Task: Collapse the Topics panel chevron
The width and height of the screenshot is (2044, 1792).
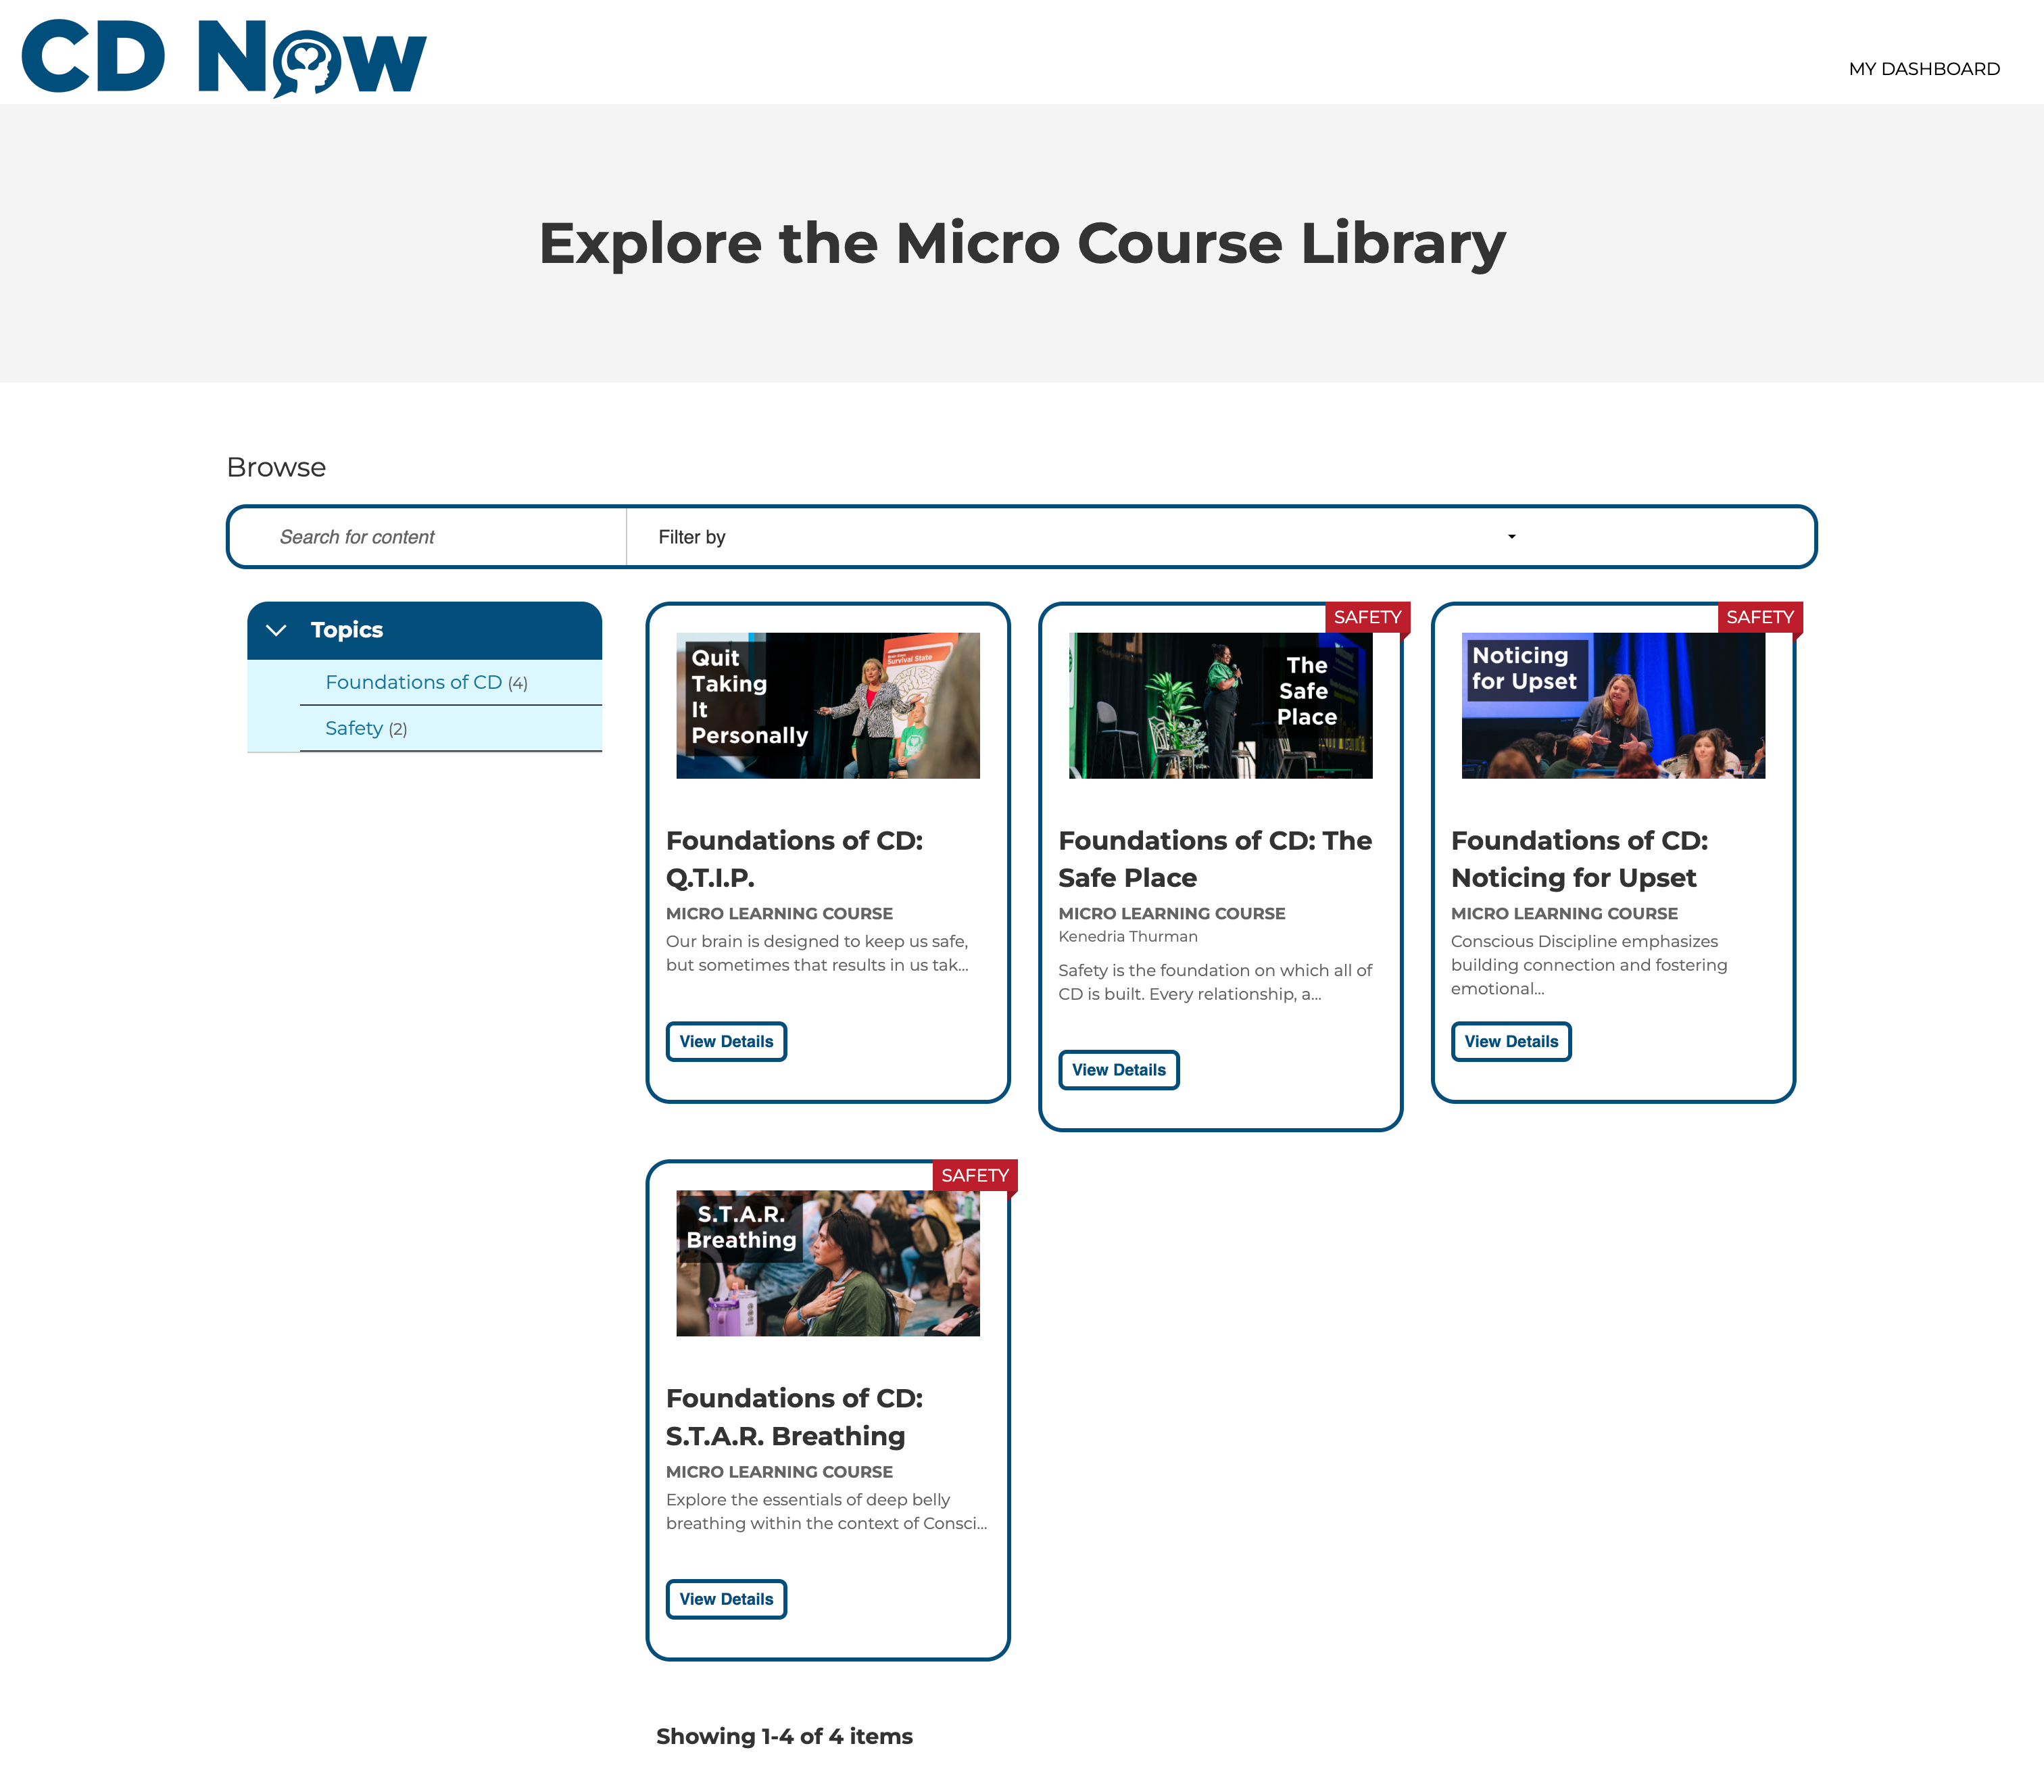Action: (277, 630)
